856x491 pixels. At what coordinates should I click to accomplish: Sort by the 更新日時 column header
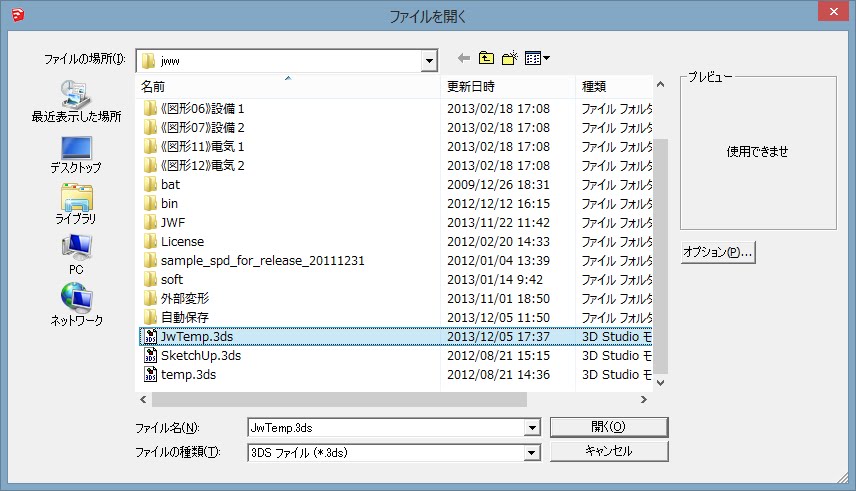tap(508, 86)
